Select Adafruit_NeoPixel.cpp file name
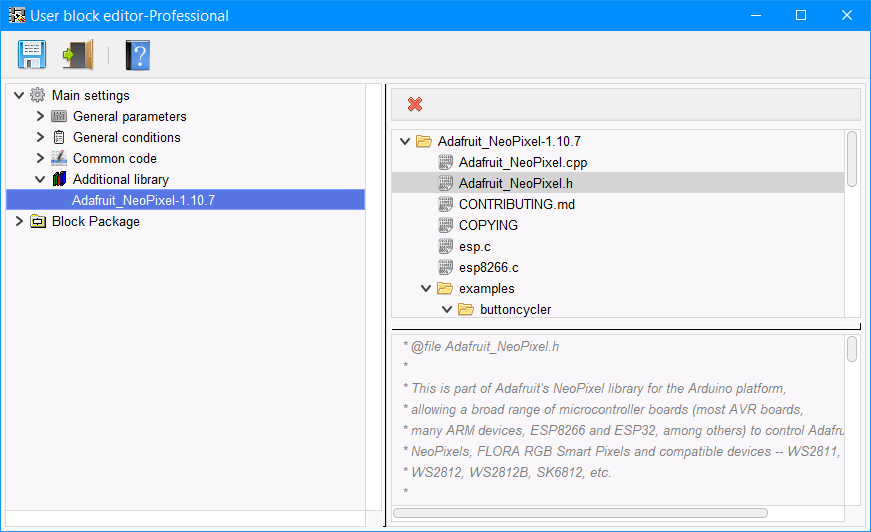Image resolution: width=871 pixels, height=532 pixels. [523, 162]
